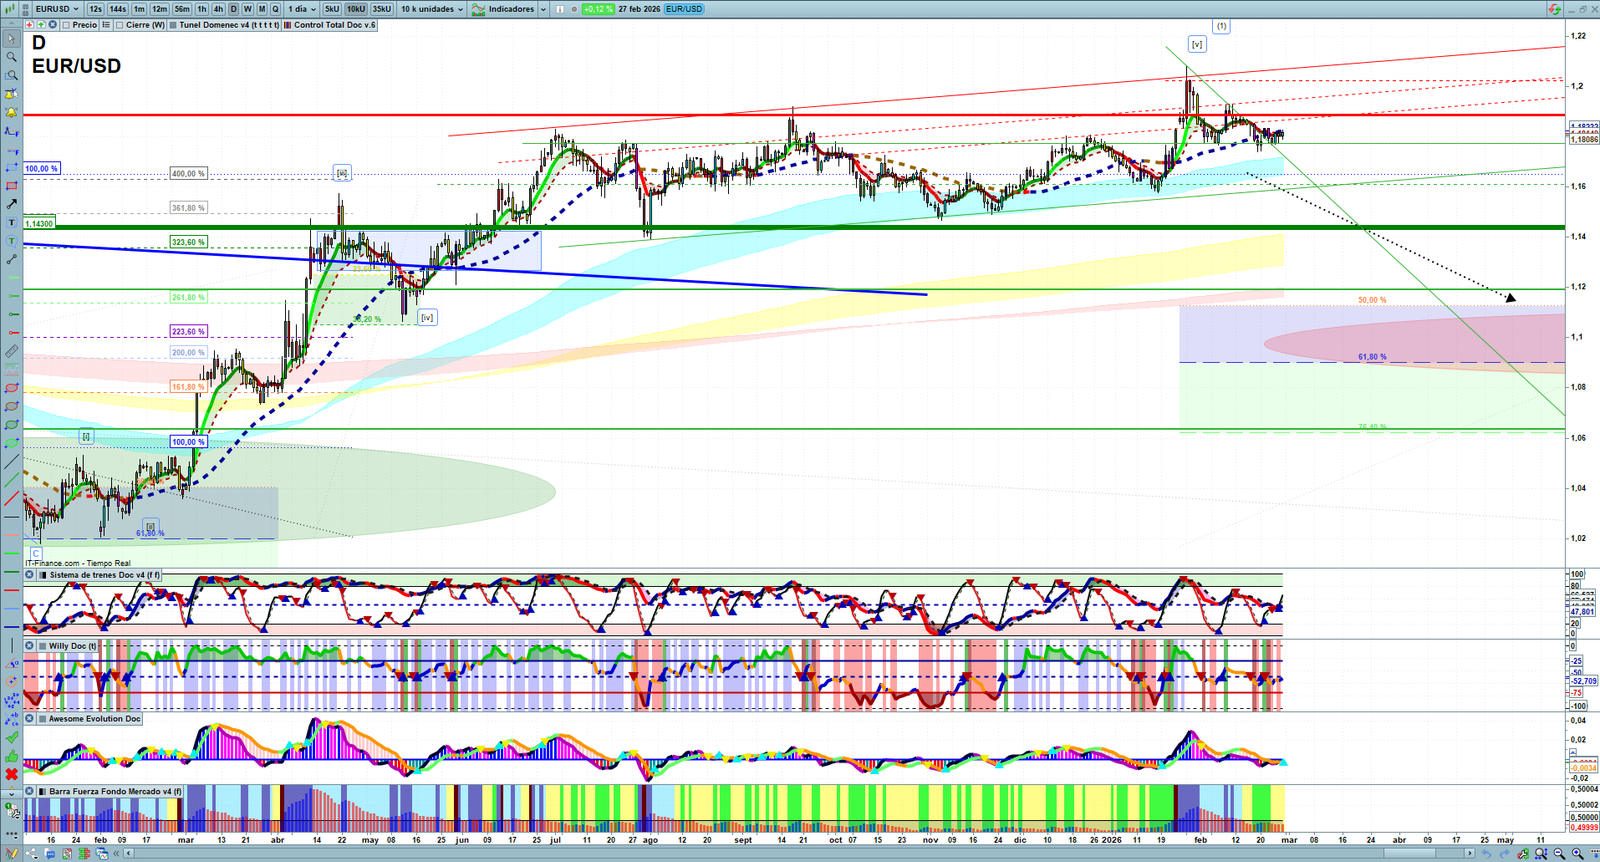Toggle the 35kU units button
The height and width of the screenshot is (862, 1600).
pyautogui.click(x=382, y=9)
